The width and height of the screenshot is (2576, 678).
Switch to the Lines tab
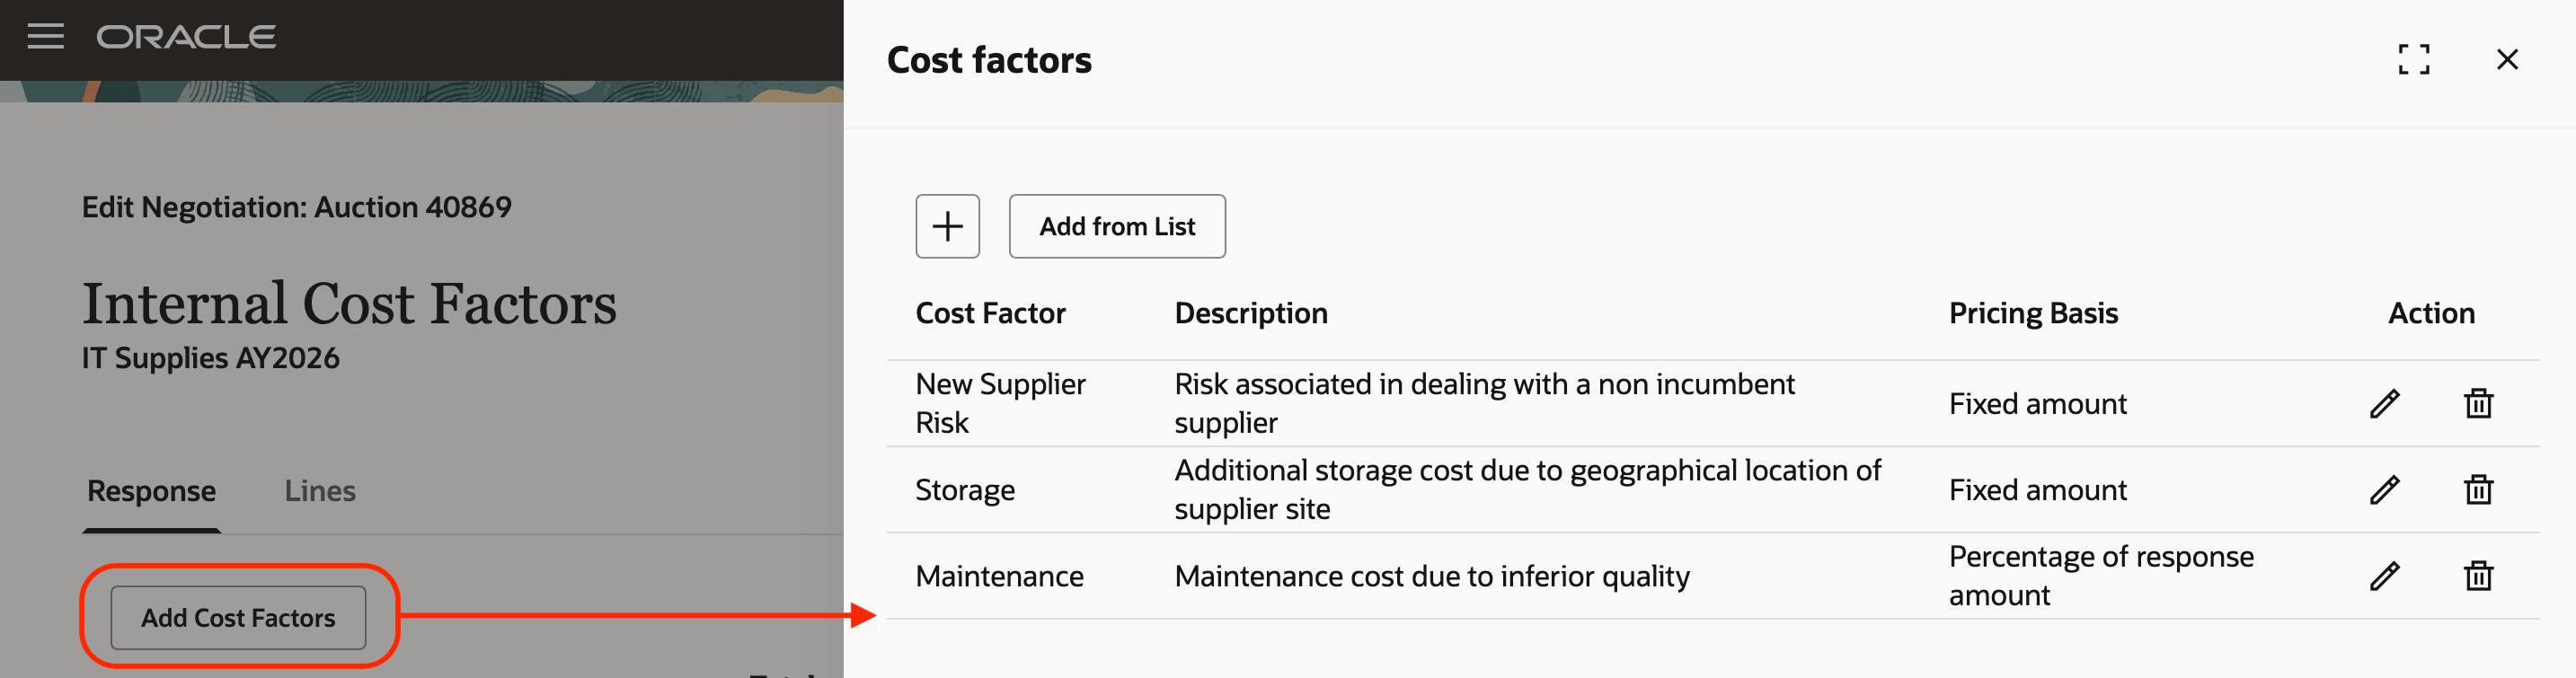coord(319,491)
